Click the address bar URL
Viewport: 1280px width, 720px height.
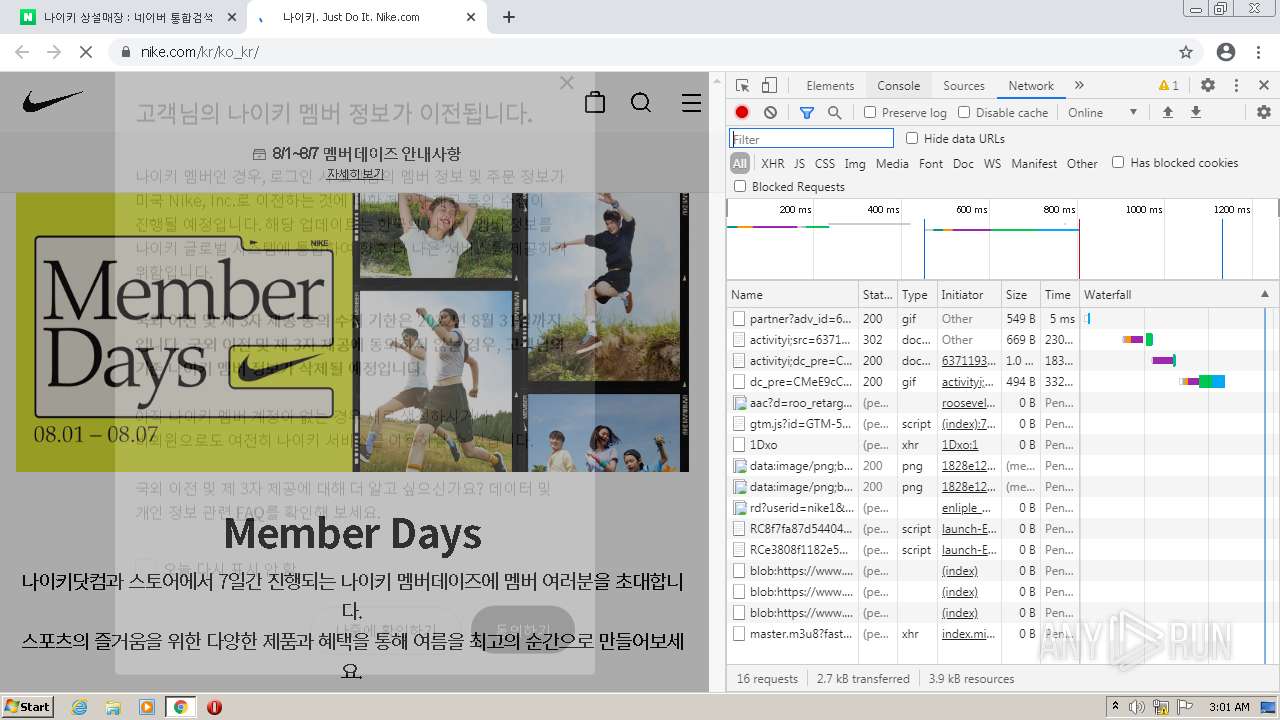coord(199,52)
